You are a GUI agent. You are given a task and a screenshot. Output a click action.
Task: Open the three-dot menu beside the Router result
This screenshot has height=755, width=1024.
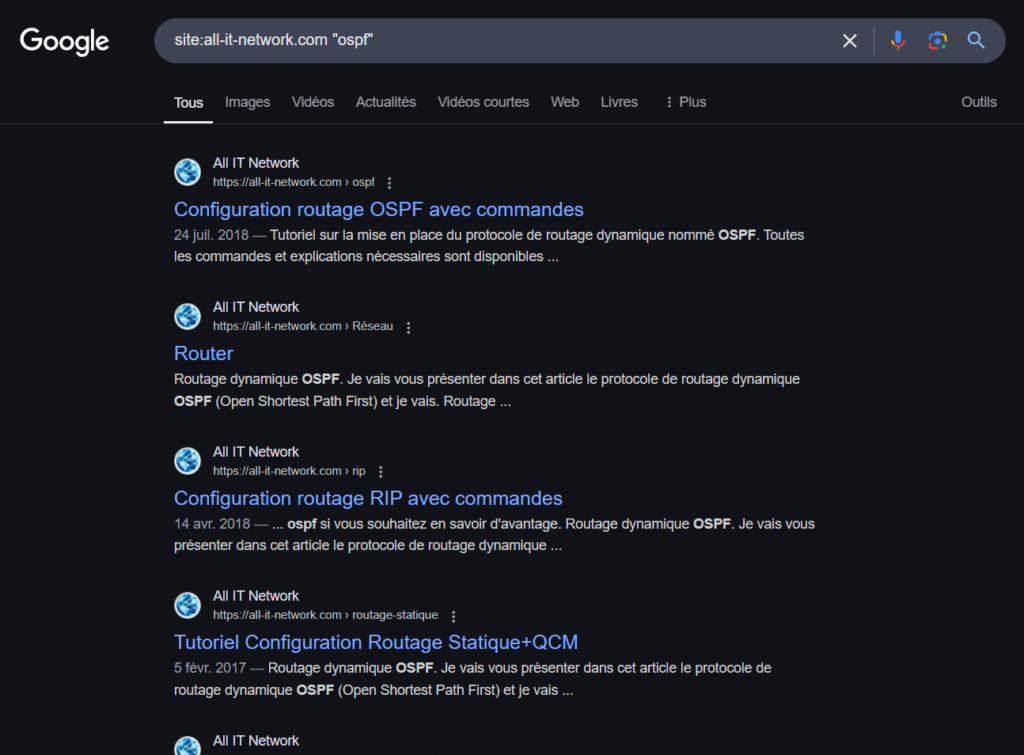(x=408, y=327)
